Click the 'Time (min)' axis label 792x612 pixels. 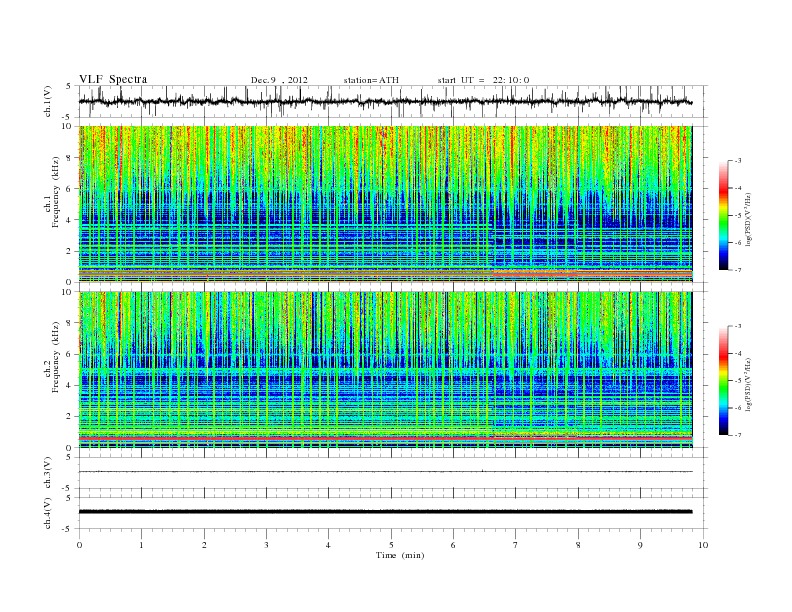click(x=400, y=555)
